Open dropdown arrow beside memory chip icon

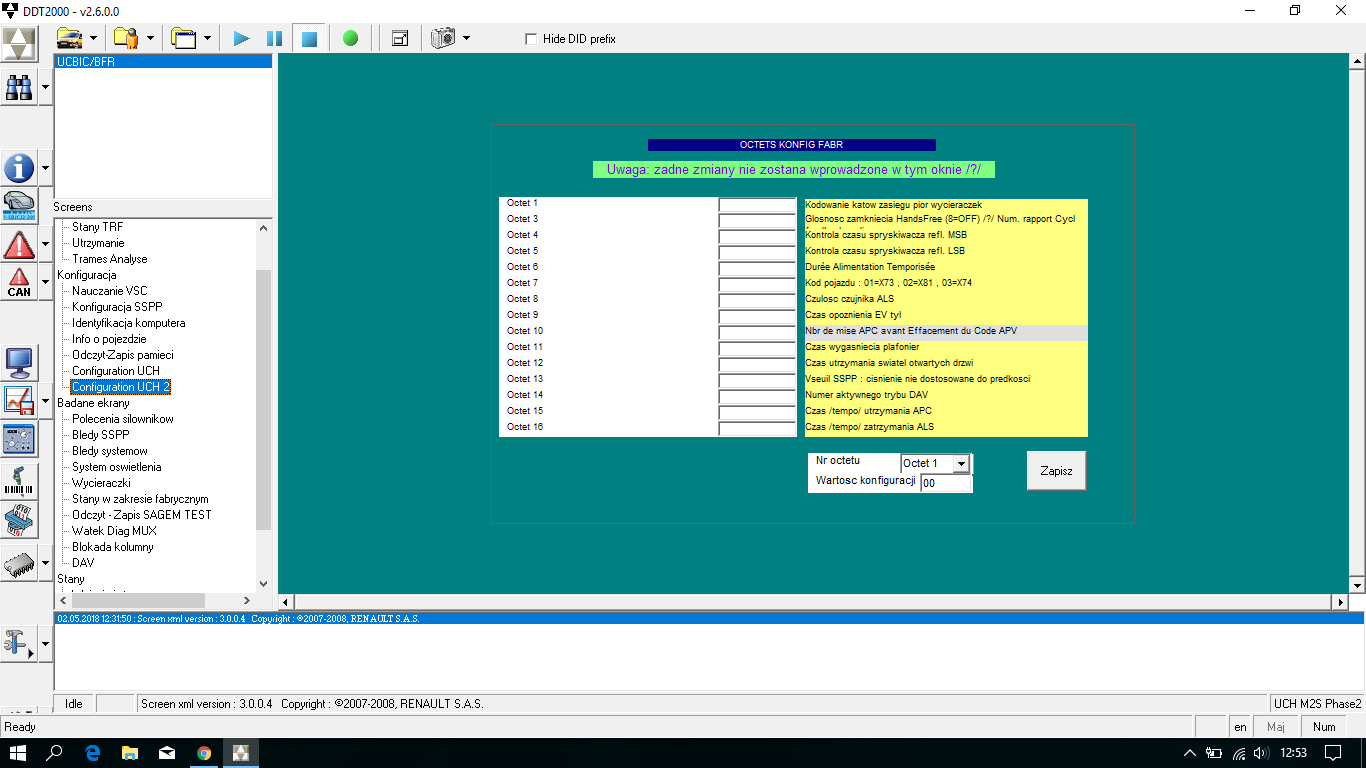pyautogui.click(x=45, y=562)
